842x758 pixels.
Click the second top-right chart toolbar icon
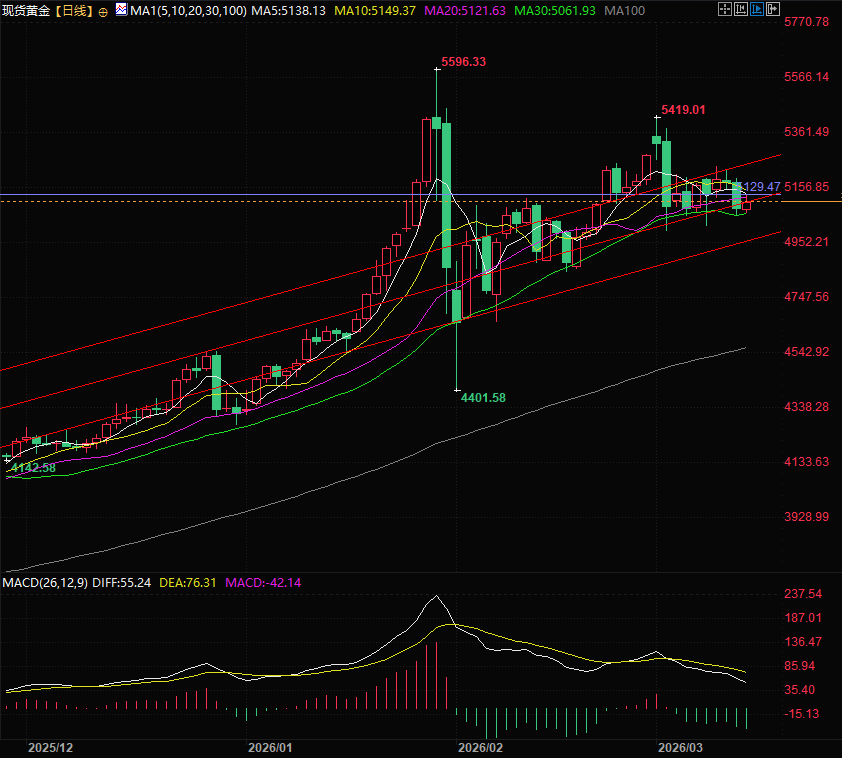741,10
